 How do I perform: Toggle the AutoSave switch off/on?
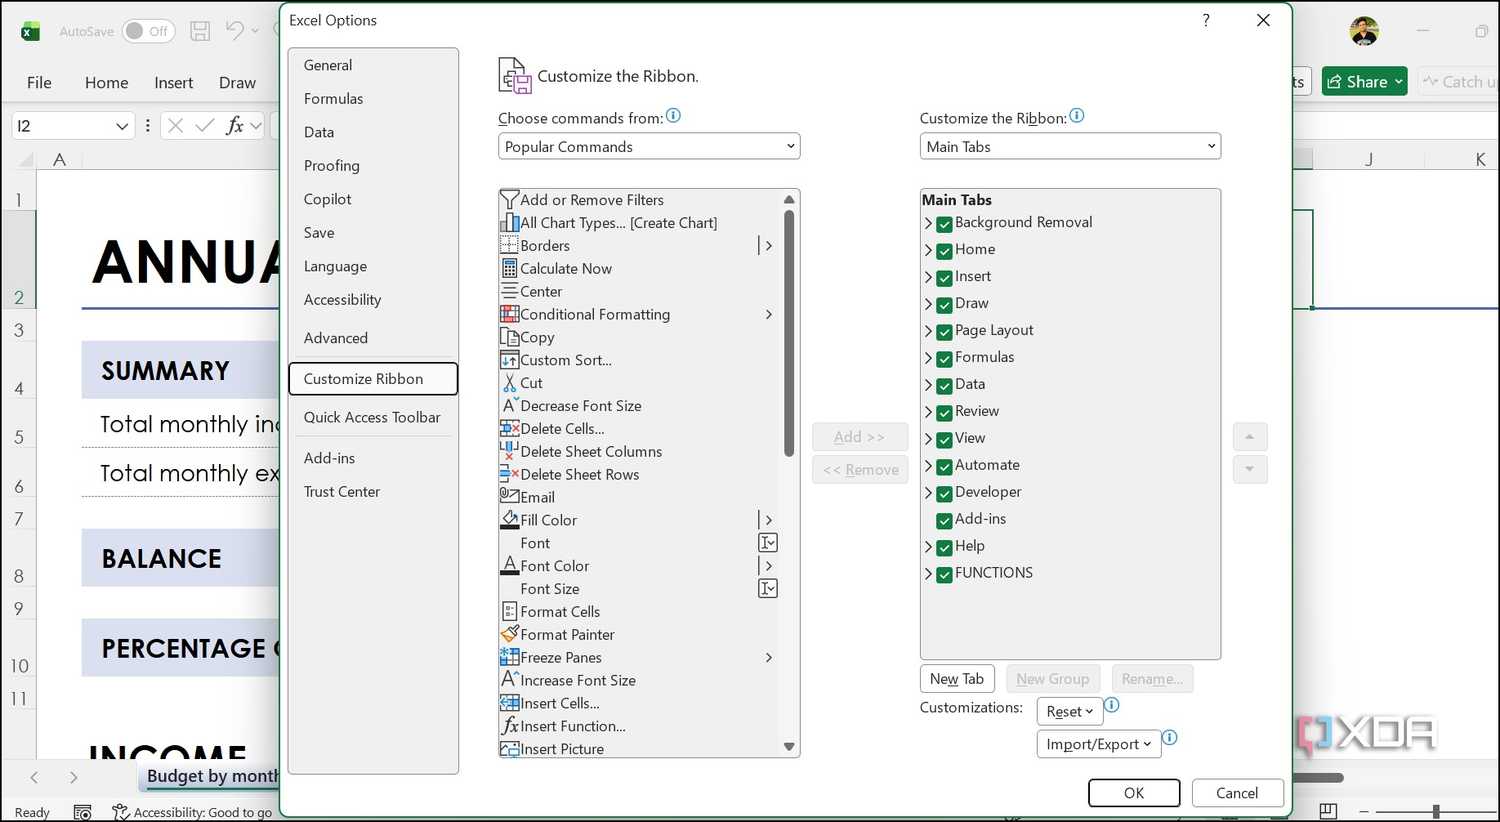coord(148,31)
